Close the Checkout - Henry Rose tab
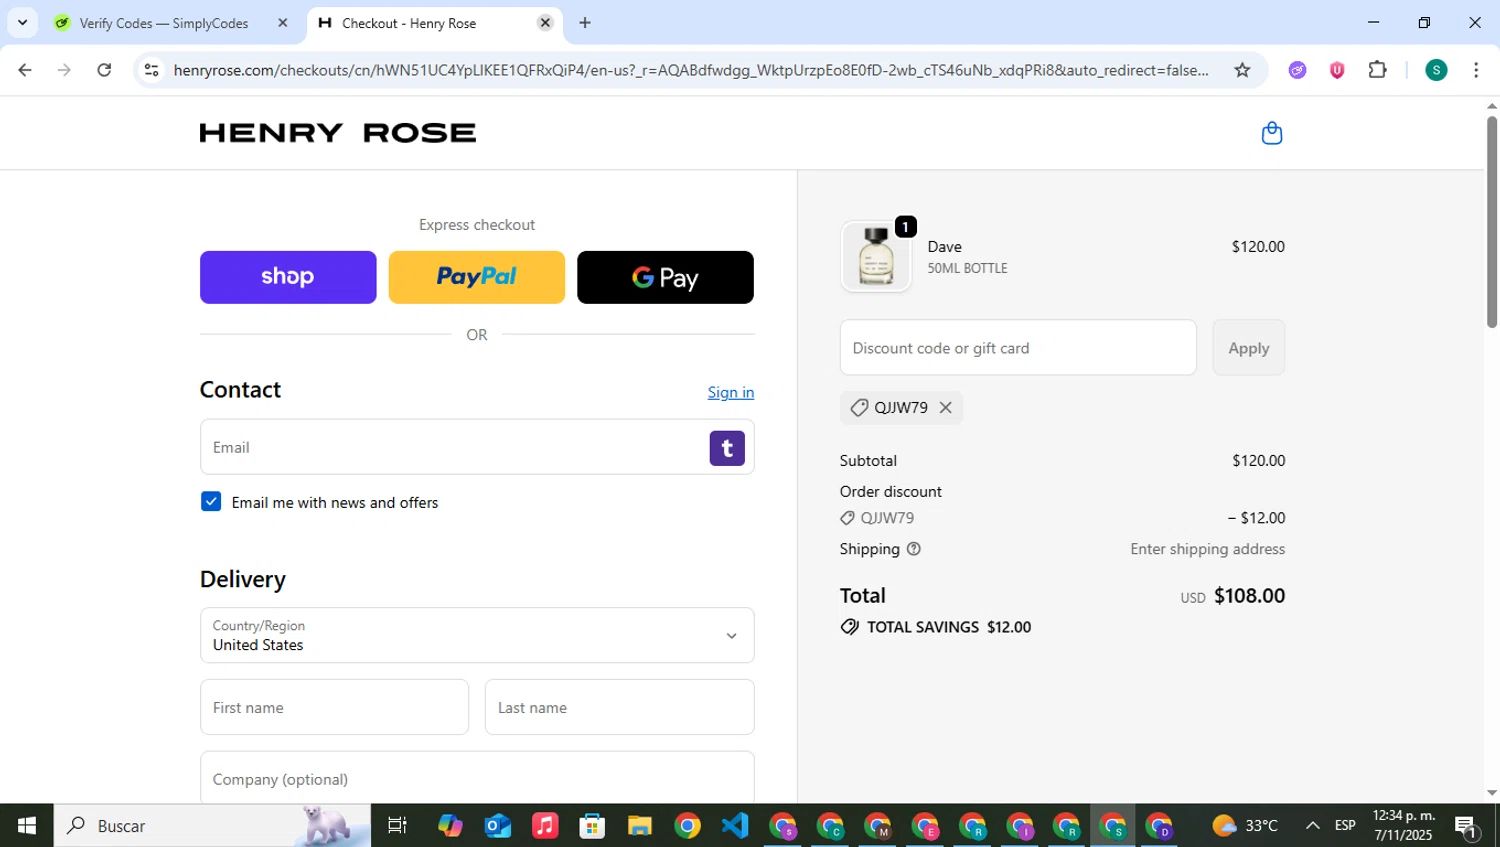Image resolution: width=1500 pixels, height=847 pixels. pos(545,23)
